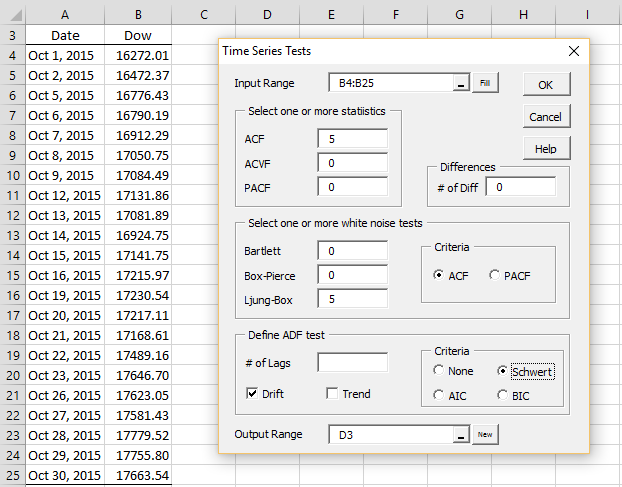The height and width of the screenshot is (487, 622).
Task: Click cell with Oct 8, 2015
Action: (x=65, y=155)
